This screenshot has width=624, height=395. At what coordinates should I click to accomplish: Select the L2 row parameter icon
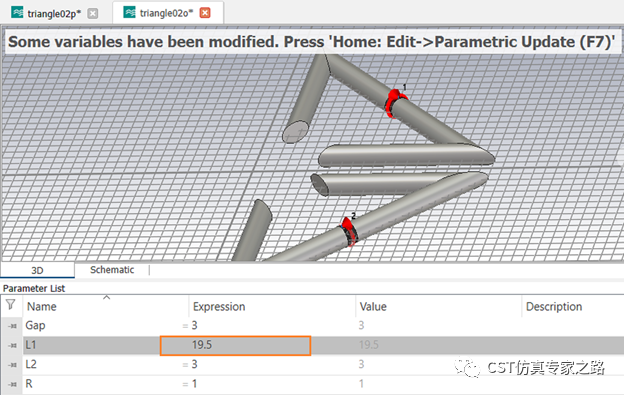(x=12, y=365)
